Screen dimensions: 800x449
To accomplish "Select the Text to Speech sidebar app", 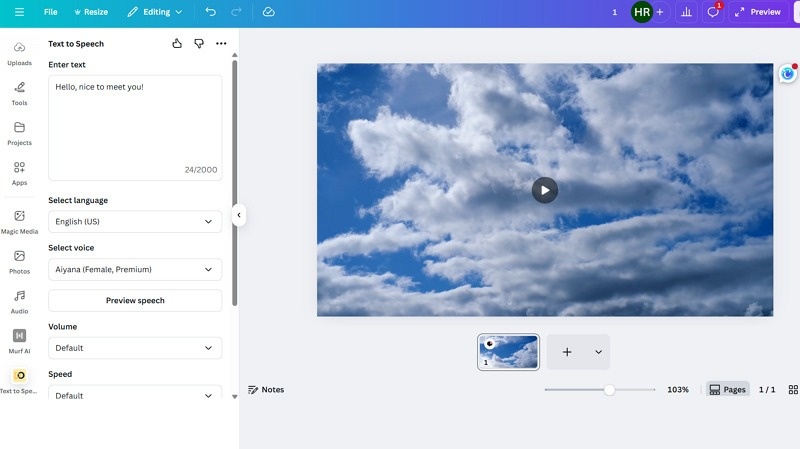I will click(x=19, y=382).
